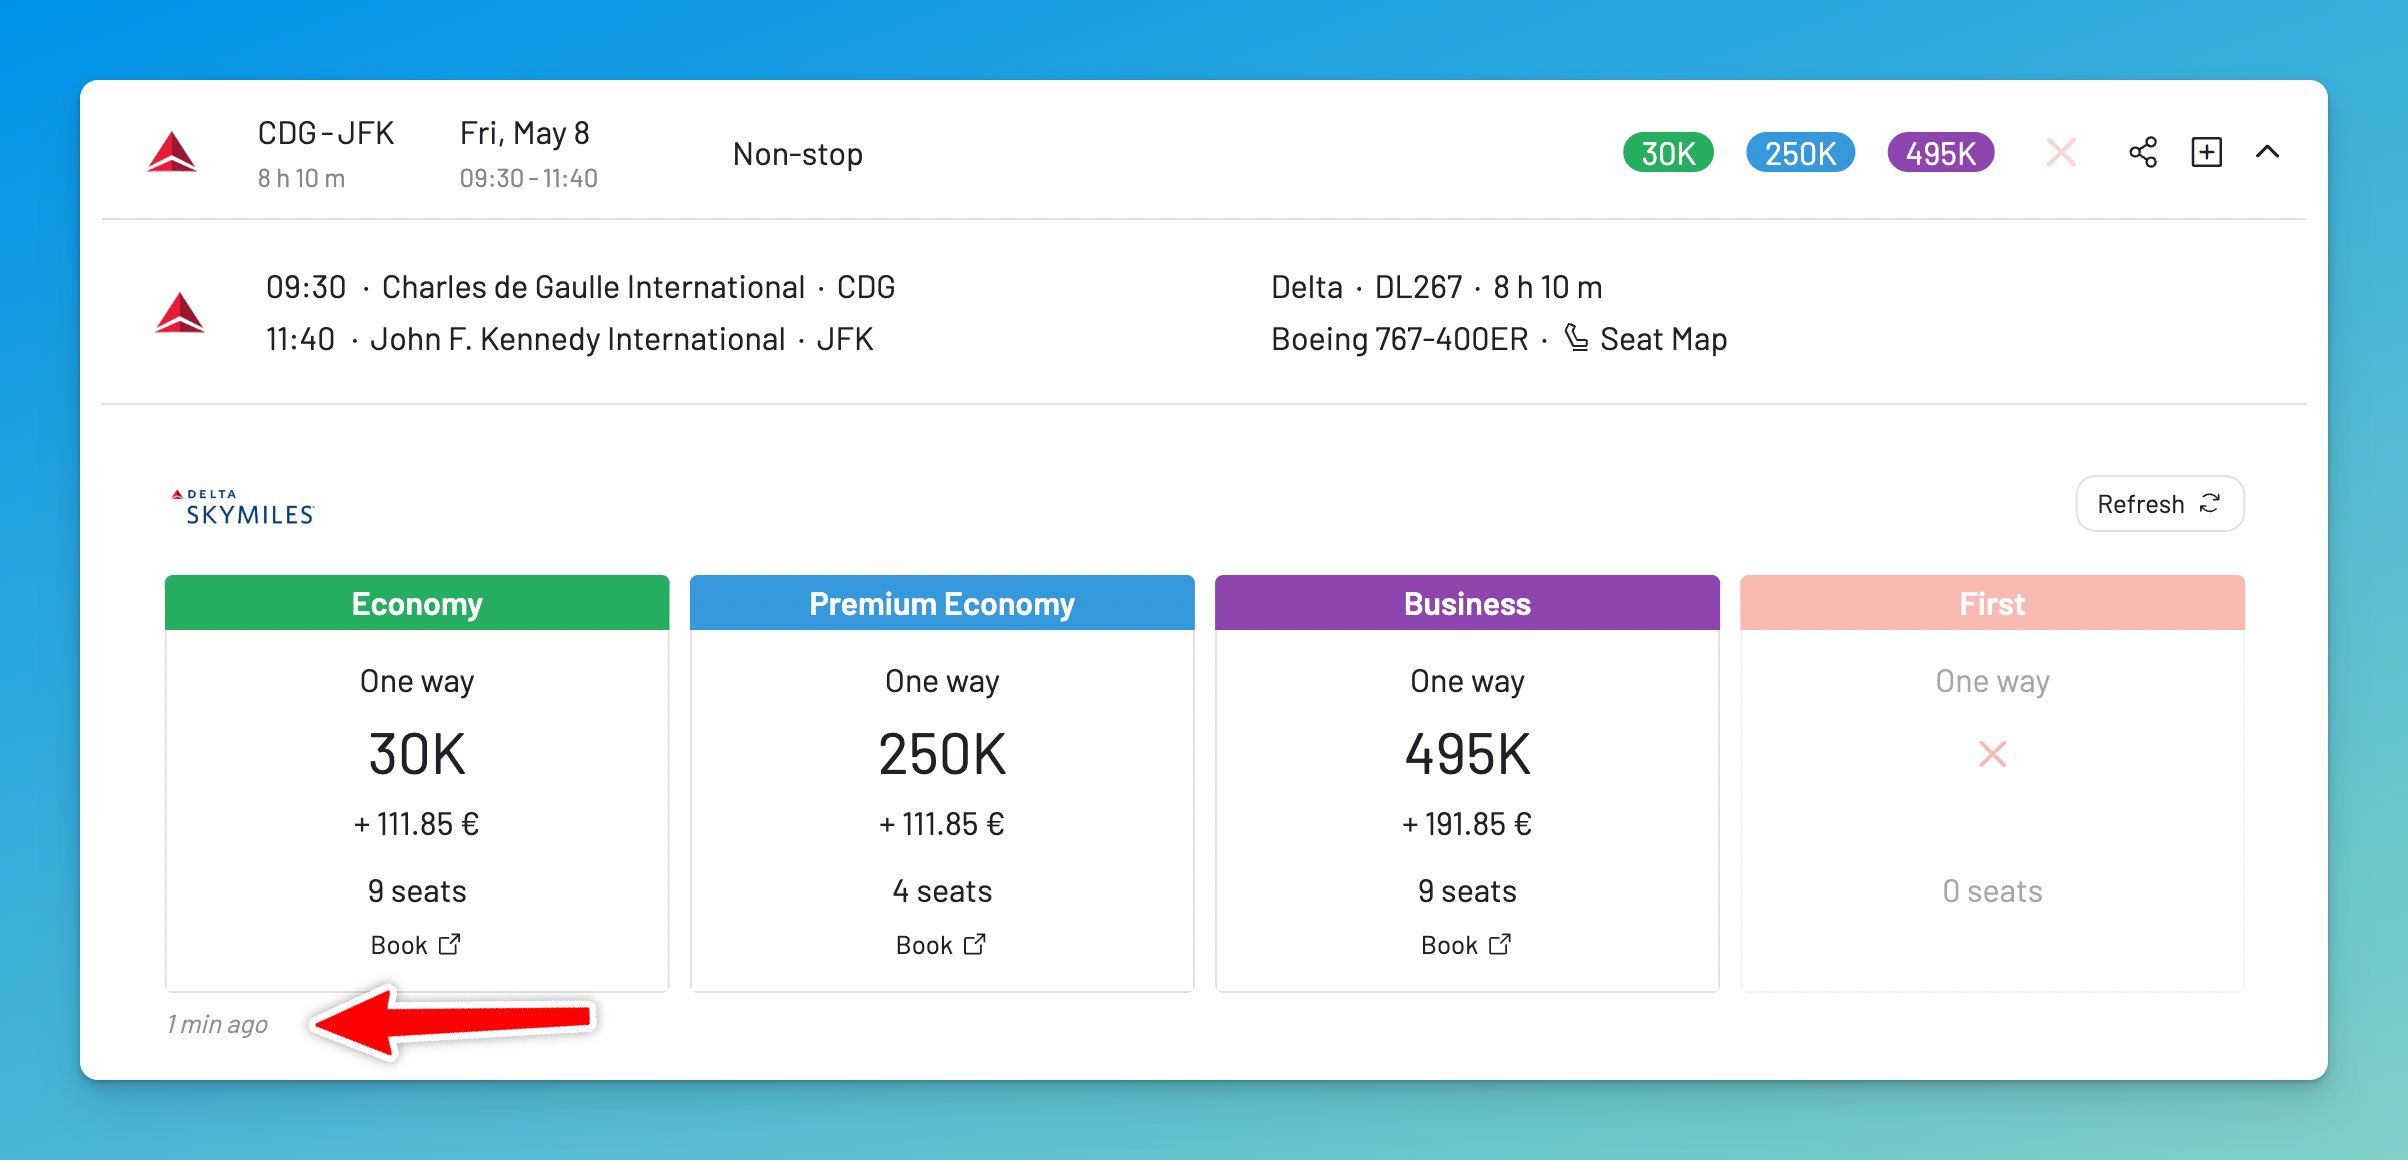The image size is (2408, 1160).
Task: Select the blue 250K mileage badge
Action: (x=1800, y=152)
